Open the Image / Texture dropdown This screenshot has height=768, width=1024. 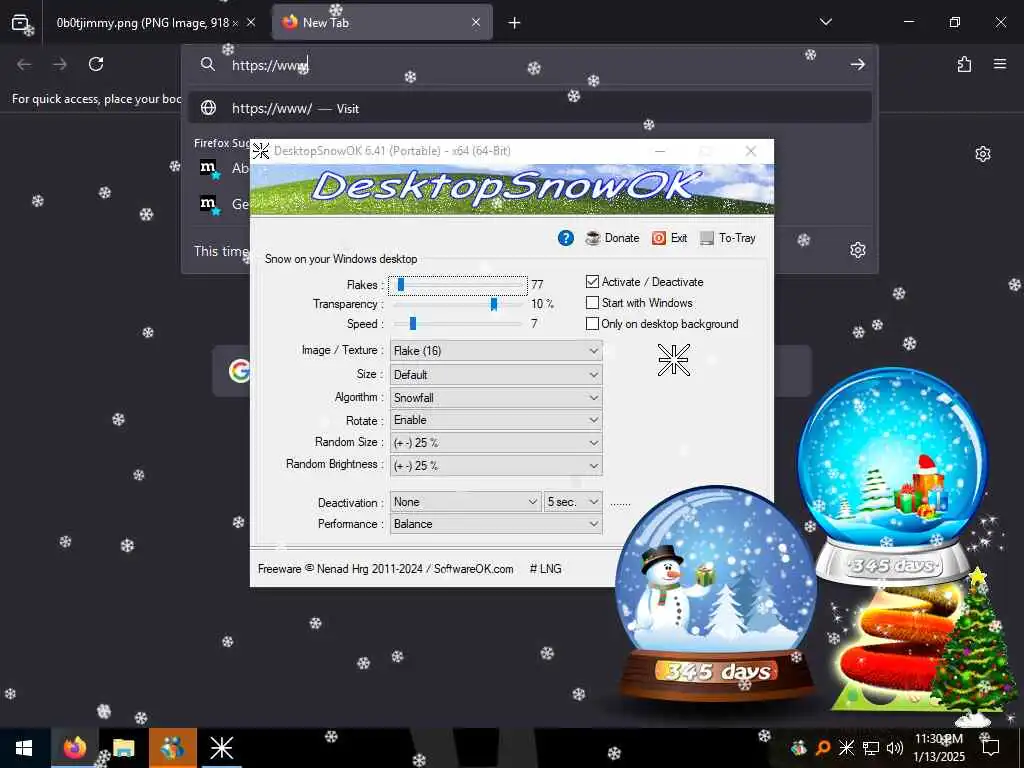(x=496, y=351)
